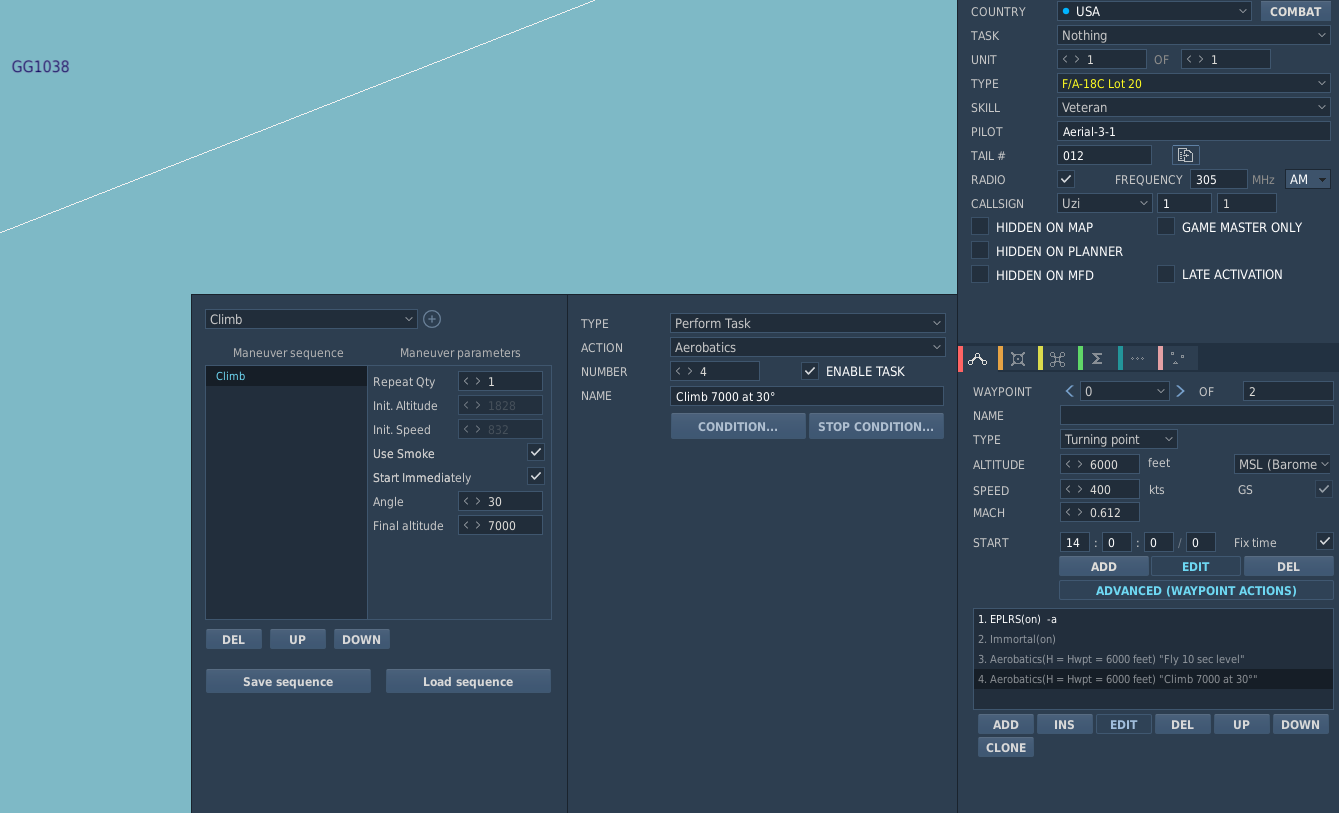Expand the Skill Veteran dropdown

point(1194,107)
